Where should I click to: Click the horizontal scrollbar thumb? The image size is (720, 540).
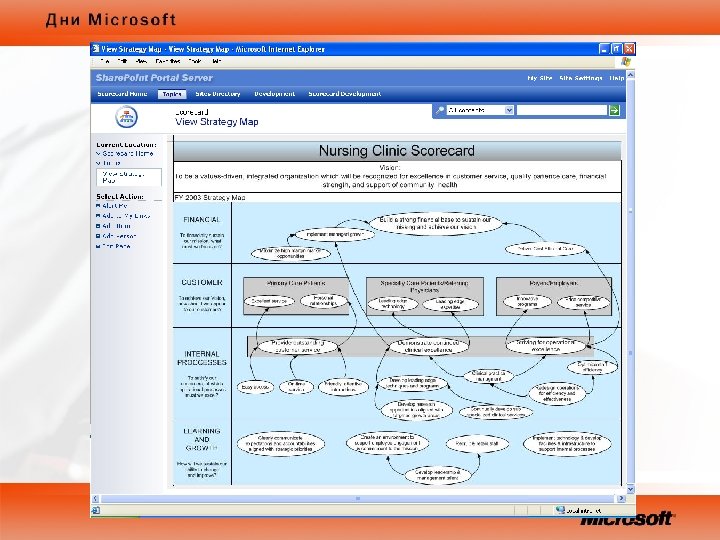358,498
